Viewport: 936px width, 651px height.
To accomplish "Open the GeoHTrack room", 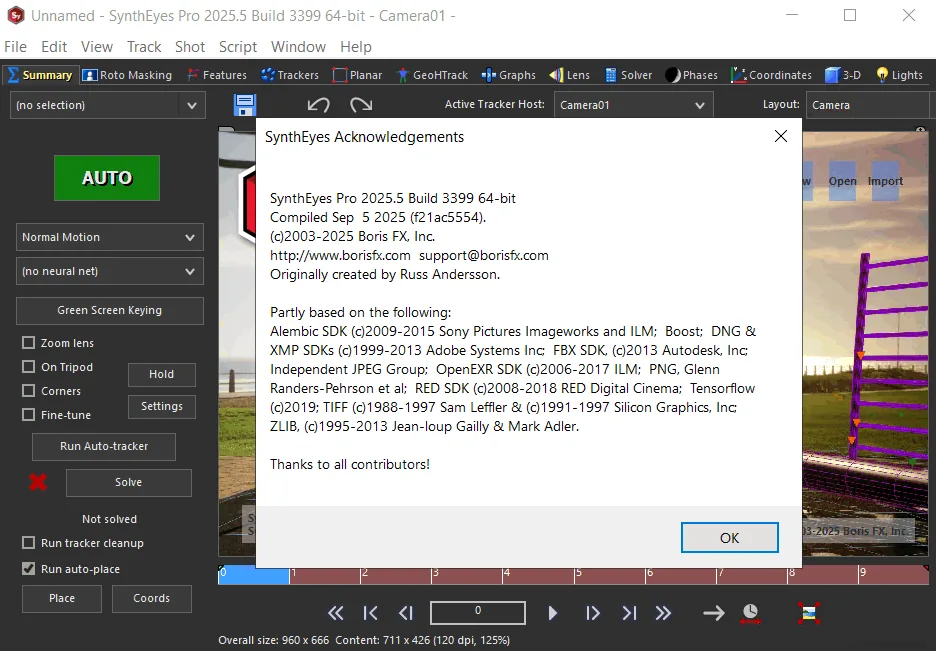I will coord(432,75).
